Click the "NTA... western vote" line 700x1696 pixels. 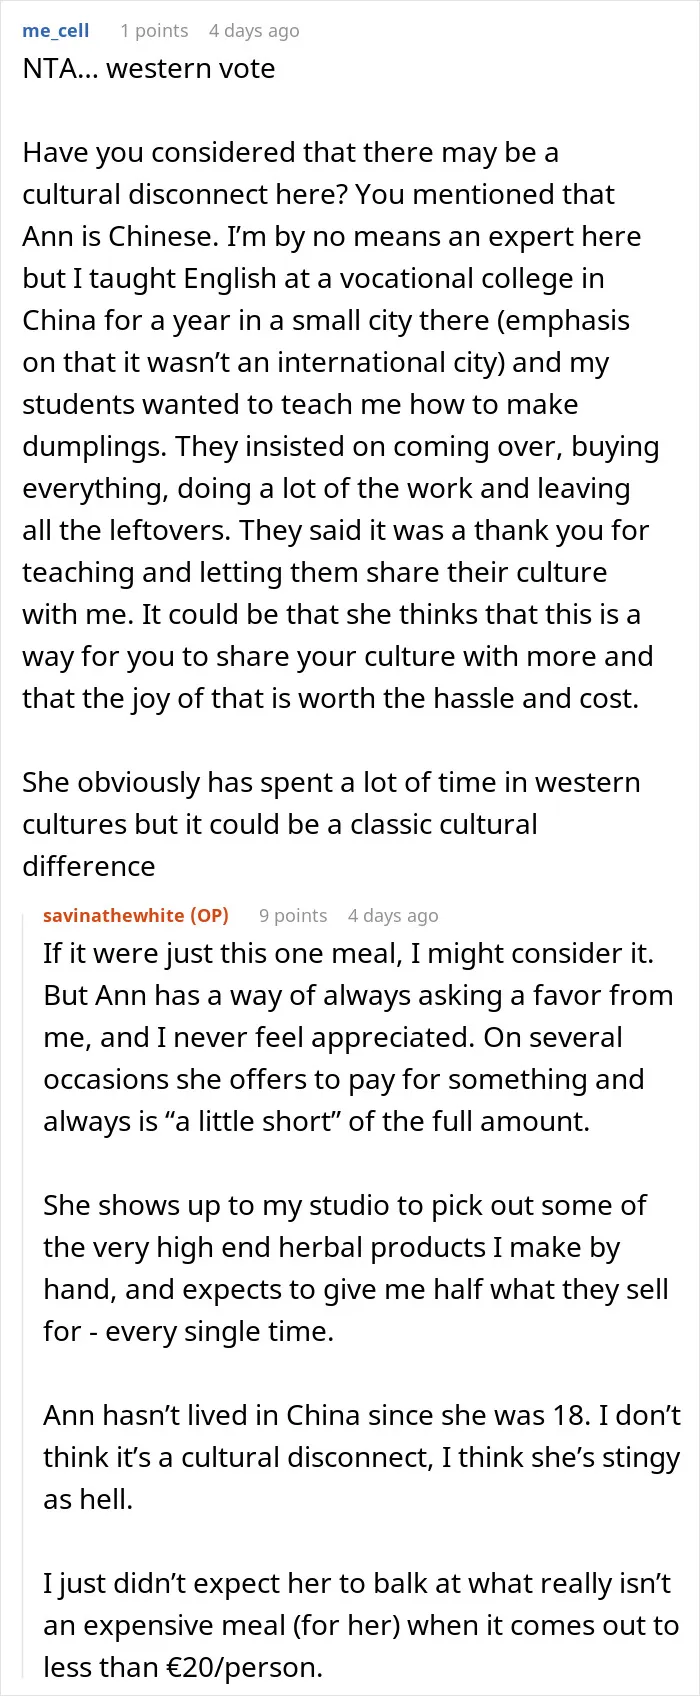(149, 68)
